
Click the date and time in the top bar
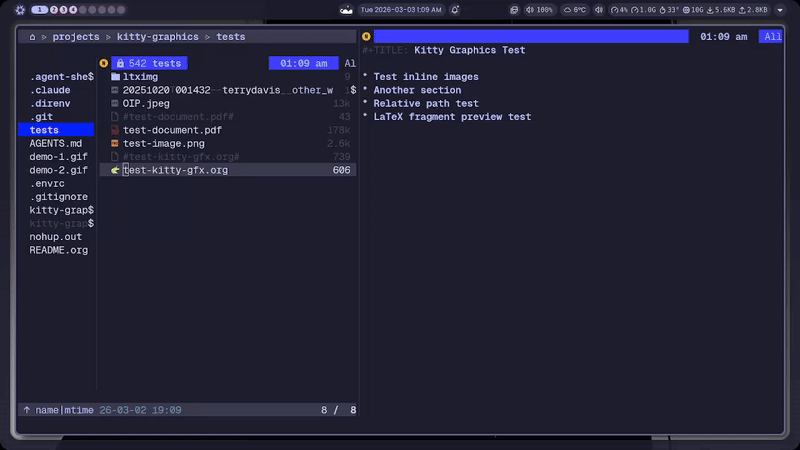pos(401,10)
